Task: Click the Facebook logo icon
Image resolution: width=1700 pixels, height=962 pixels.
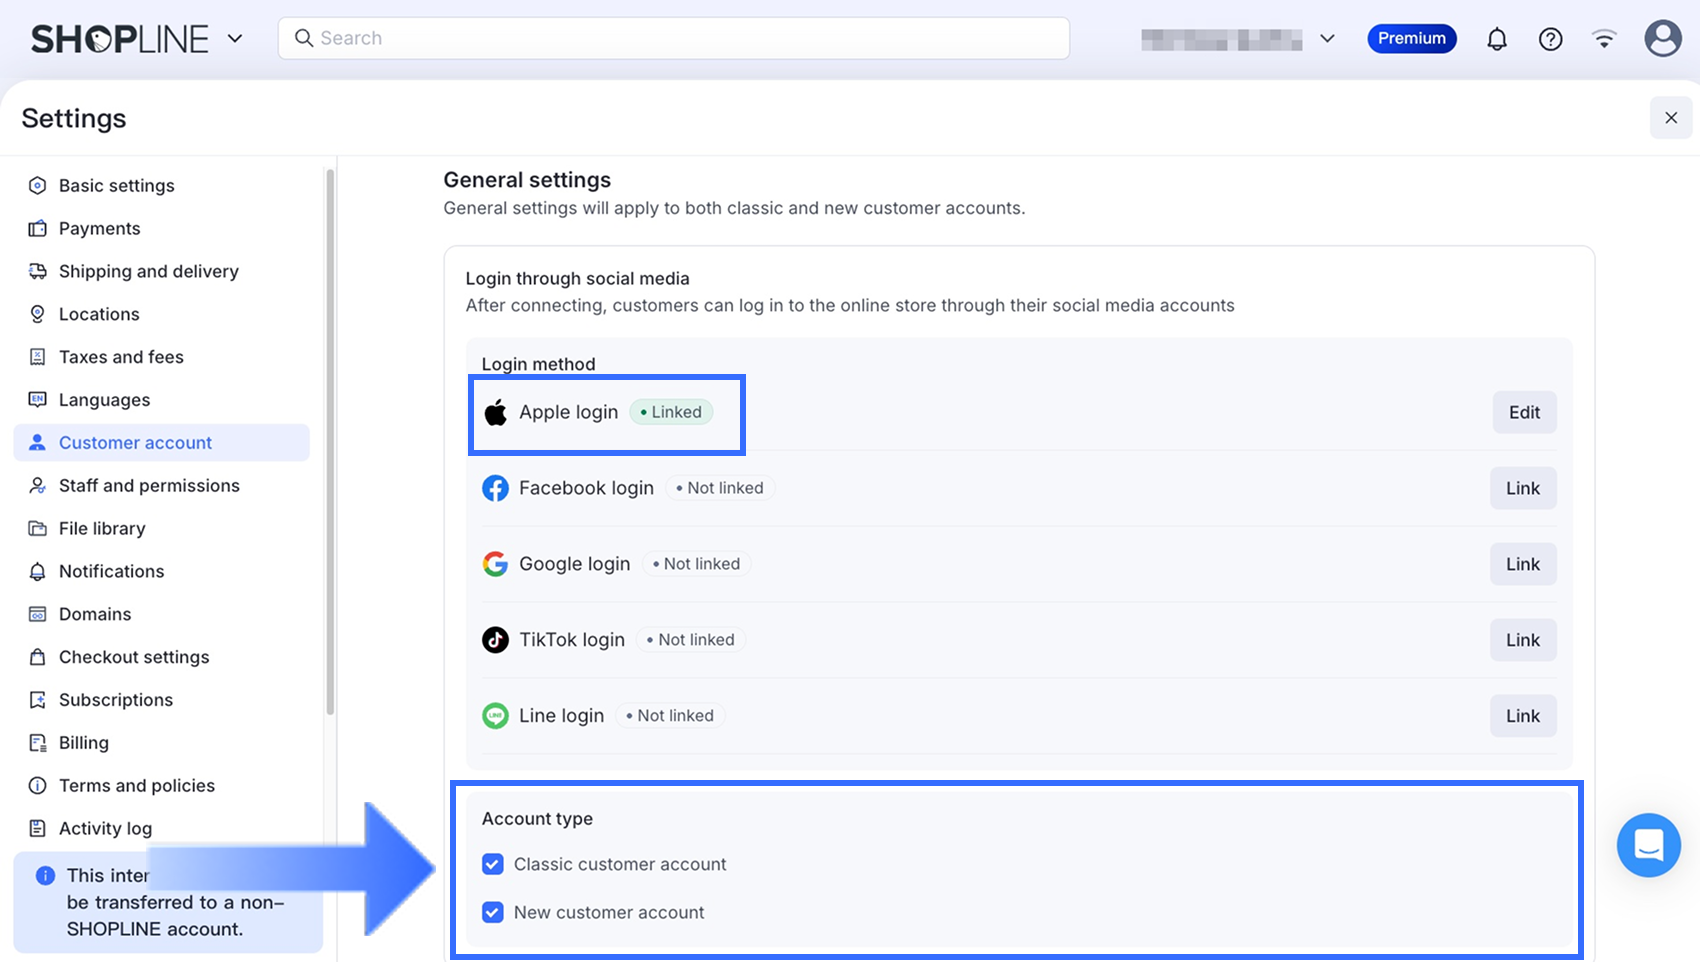Action: 495,488
